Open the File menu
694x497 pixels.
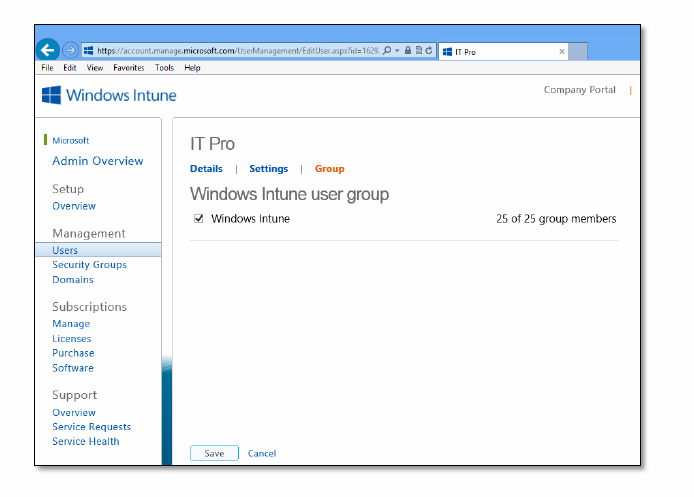(47, 68)
